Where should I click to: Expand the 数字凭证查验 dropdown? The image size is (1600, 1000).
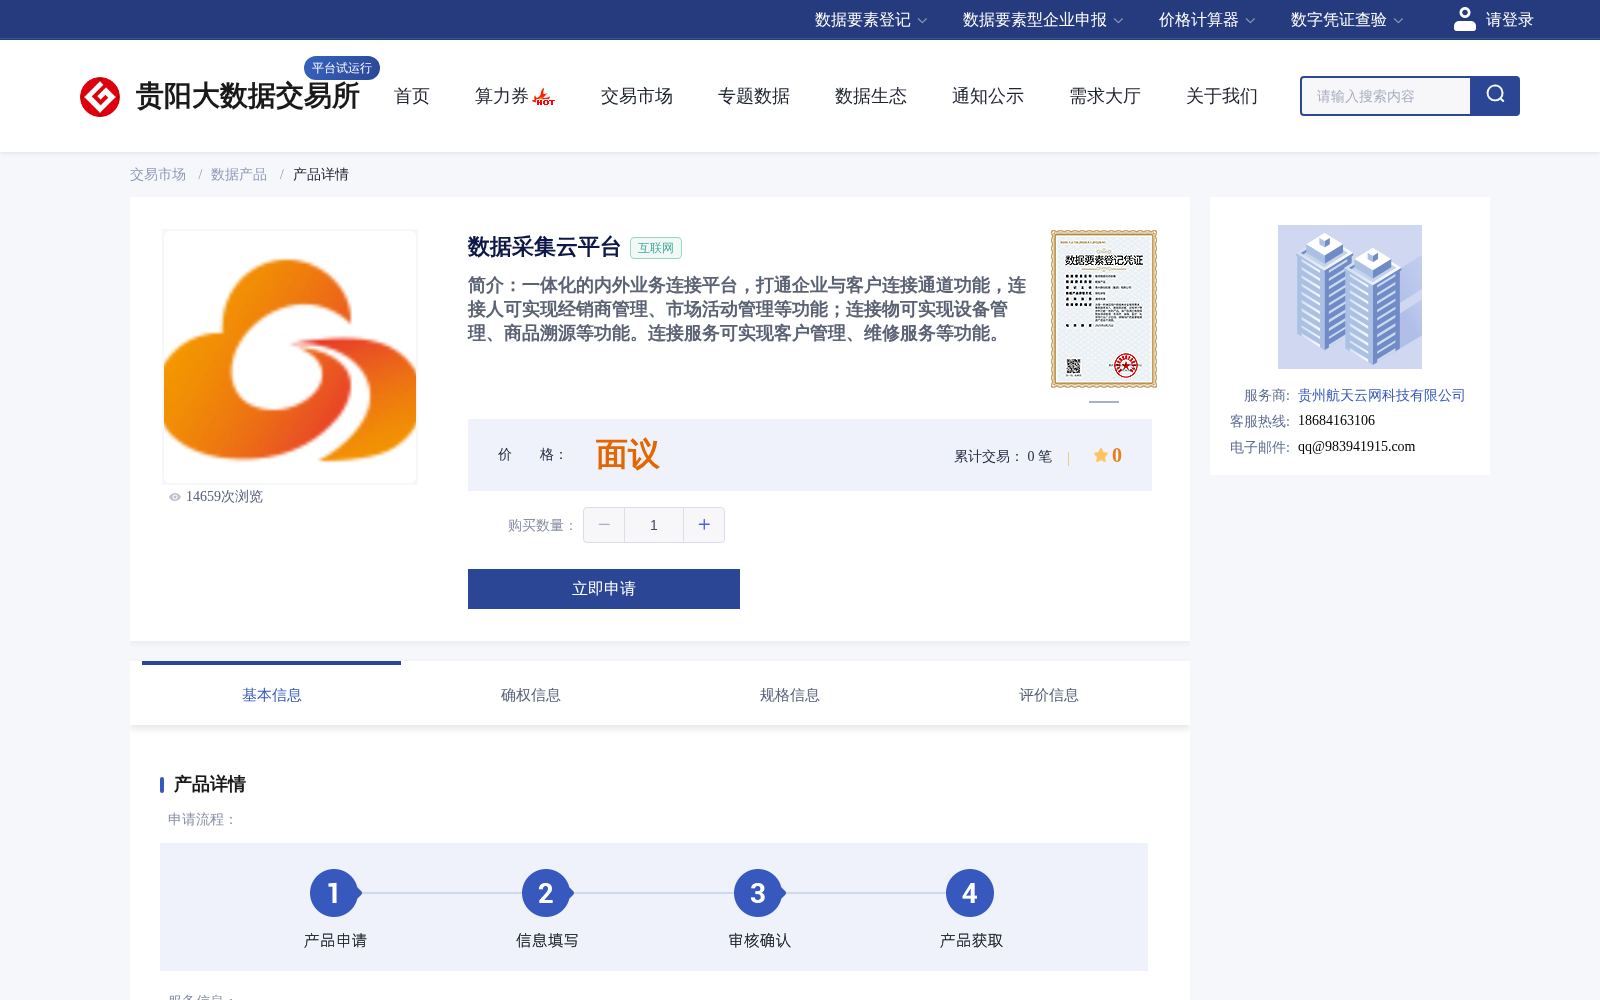coord(1347,20)
